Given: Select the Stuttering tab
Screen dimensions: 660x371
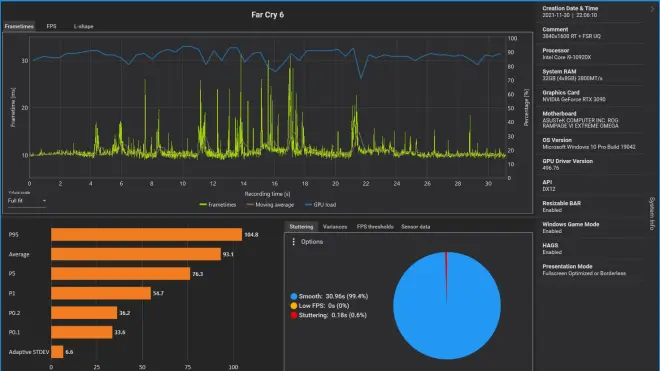Looking at the screenshot, I should (x=301, y=227).
